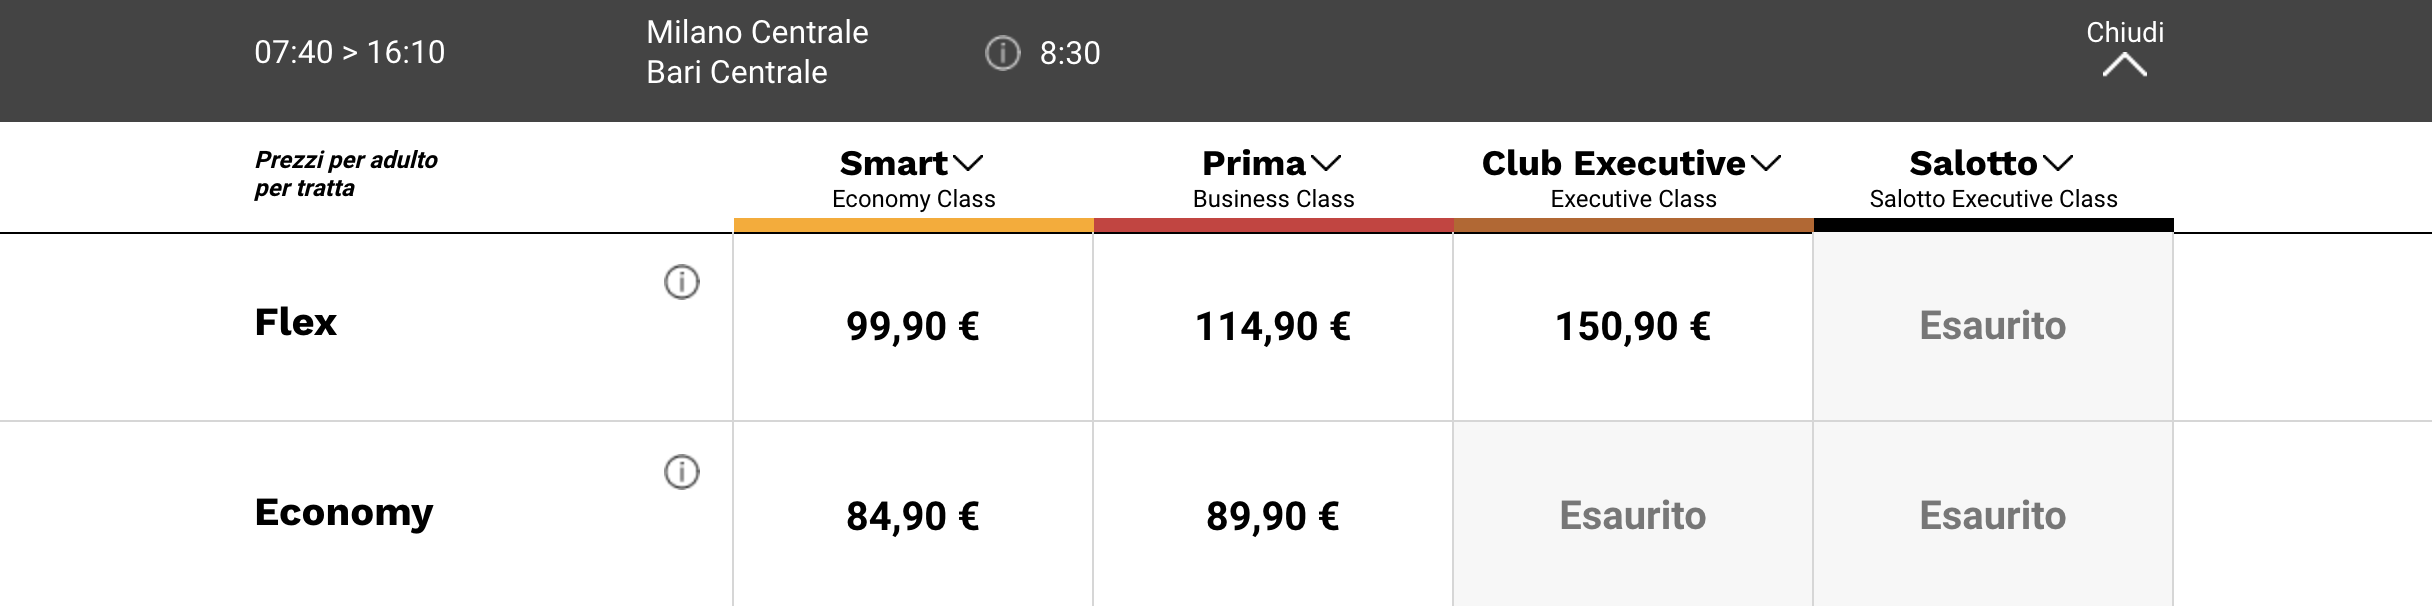Choose Economy Prima fare 89,90 €

[1273, 515]
